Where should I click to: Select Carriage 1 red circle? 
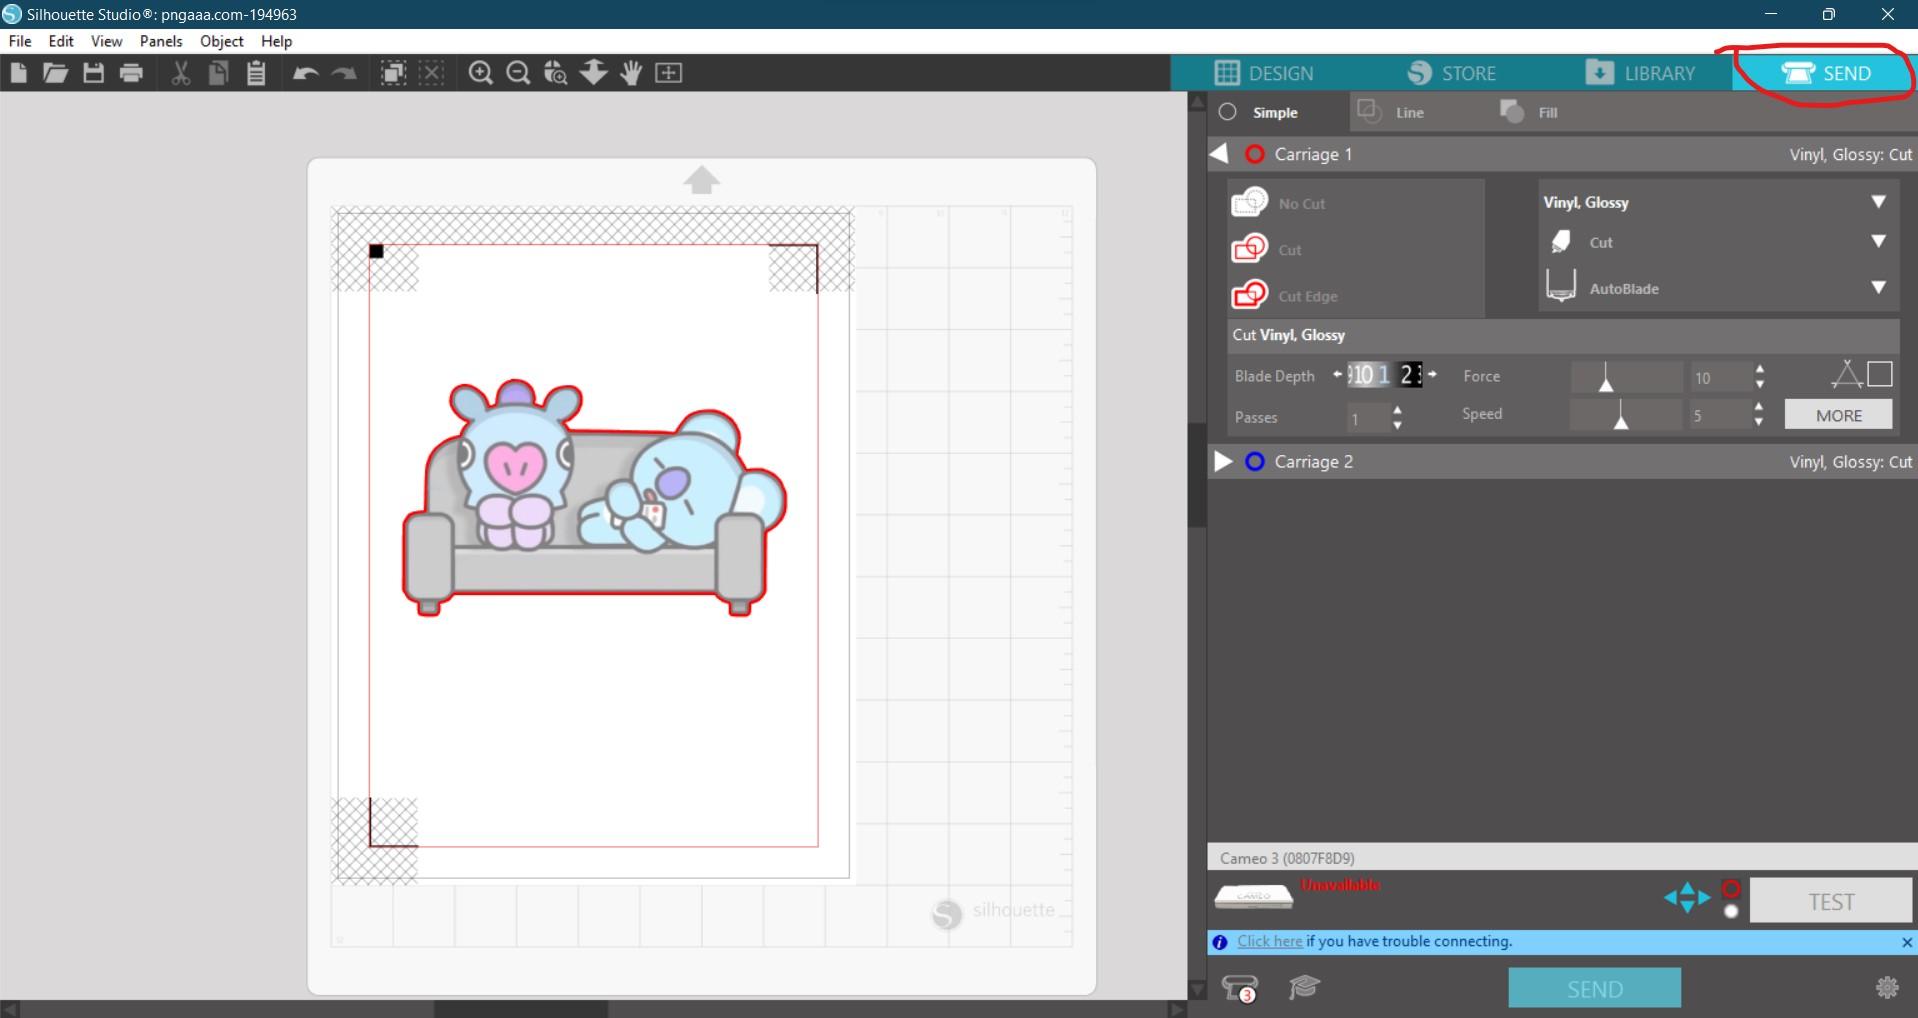click(1254, 154)
